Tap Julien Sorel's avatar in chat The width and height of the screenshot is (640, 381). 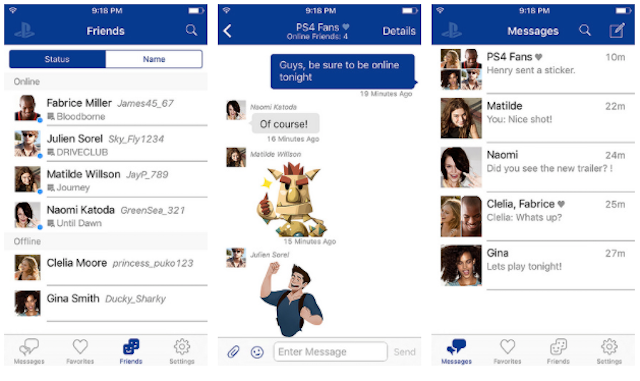pos(236,258)
